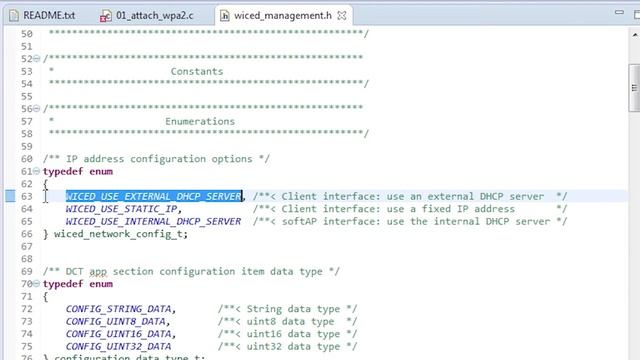Image resolution: width=640 pixels, height=360 pixels.
Task: Click WICED_USE_STATIC_IP enum value
Action: [121, 209]
